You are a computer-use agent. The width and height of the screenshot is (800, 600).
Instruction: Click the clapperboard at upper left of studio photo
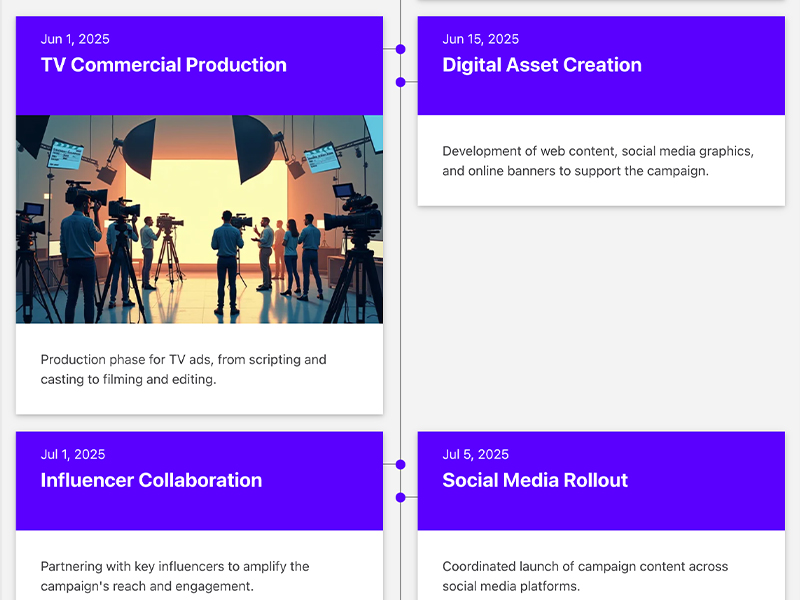65,153
